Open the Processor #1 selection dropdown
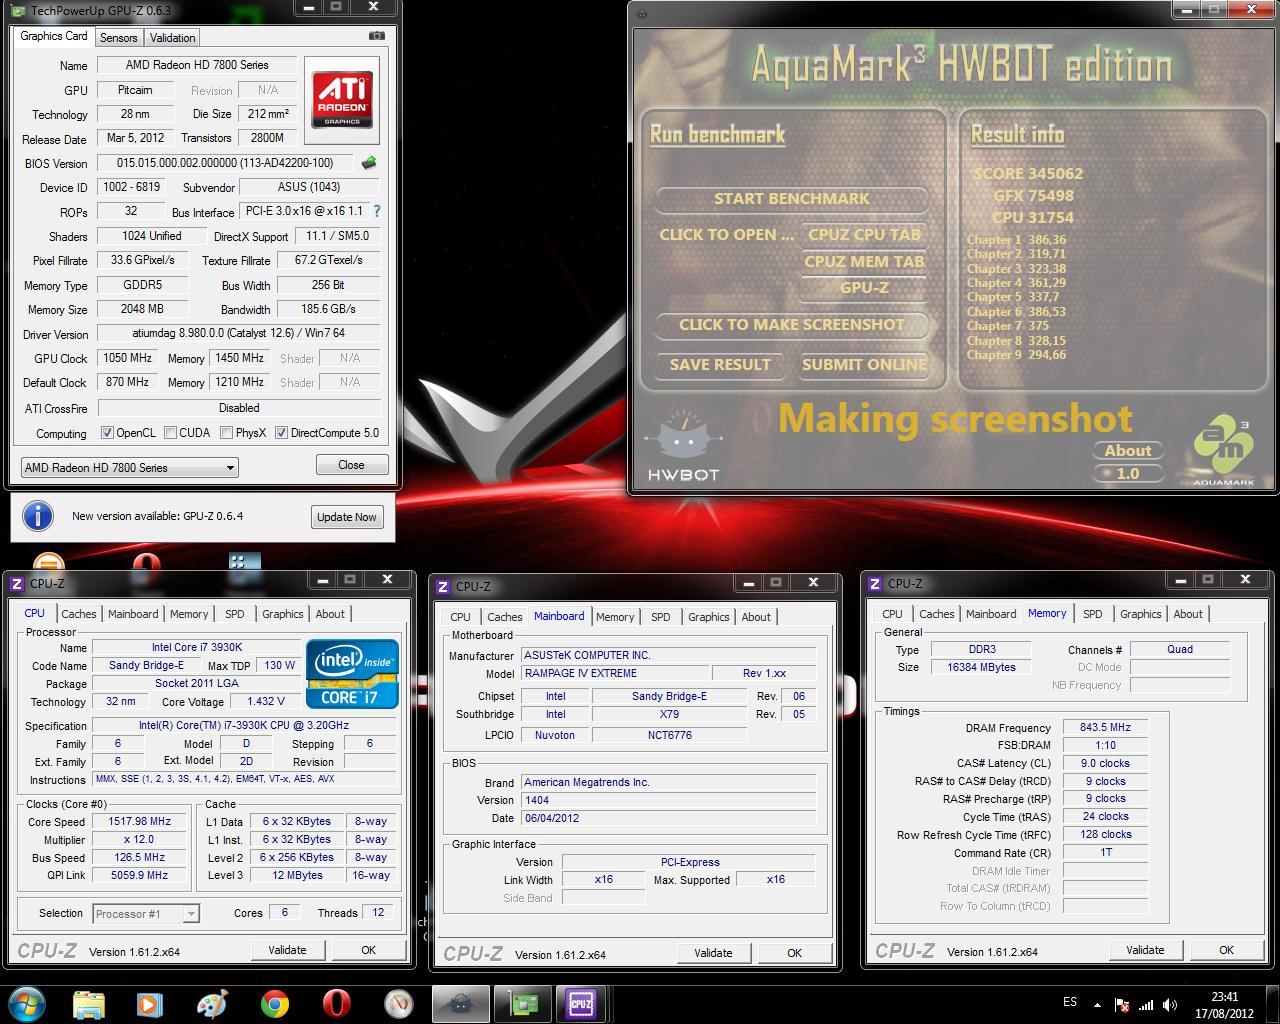1280x1024 pixels. click(146, 914)
